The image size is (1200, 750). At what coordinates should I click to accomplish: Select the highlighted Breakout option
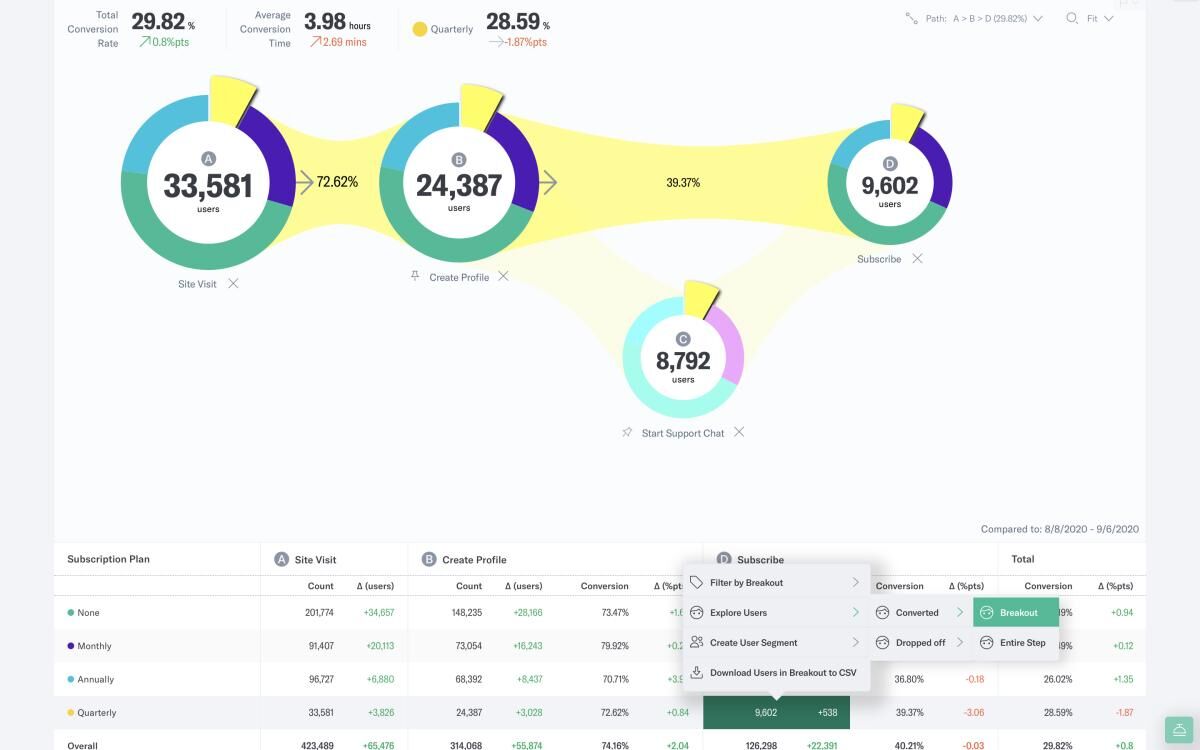(1016, 612)
